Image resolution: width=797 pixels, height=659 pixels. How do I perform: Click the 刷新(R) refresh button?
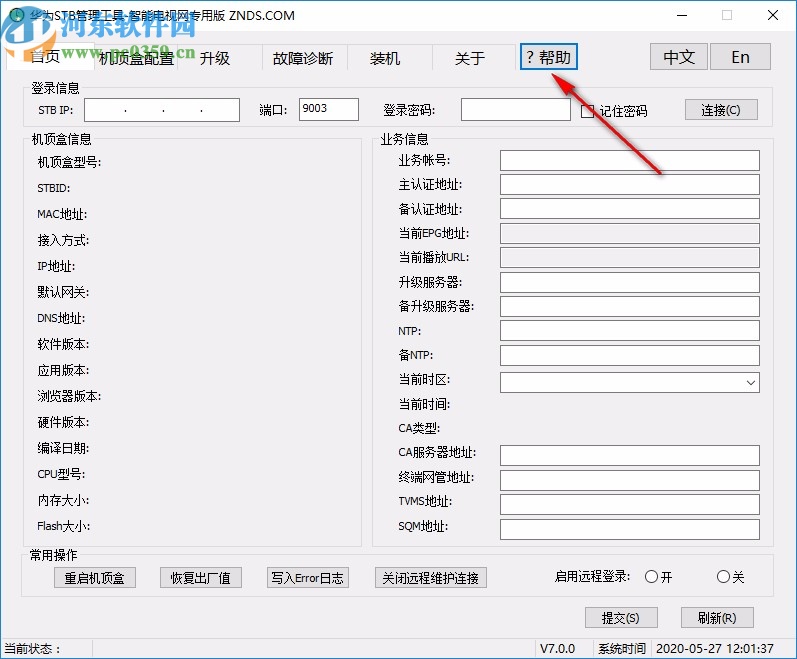(717, 617)
